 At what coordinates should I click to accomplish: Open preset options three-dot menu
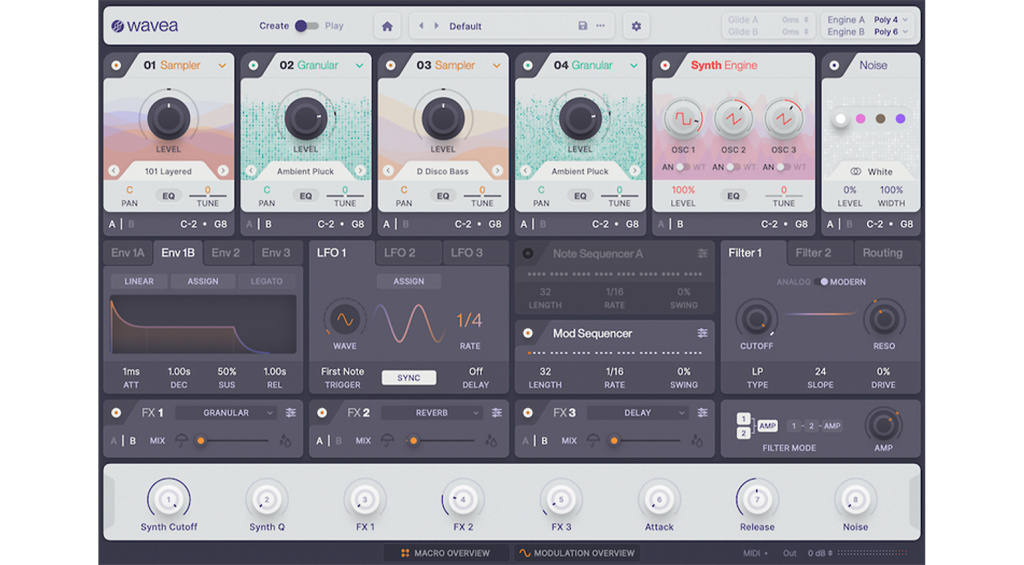point(601,26)
